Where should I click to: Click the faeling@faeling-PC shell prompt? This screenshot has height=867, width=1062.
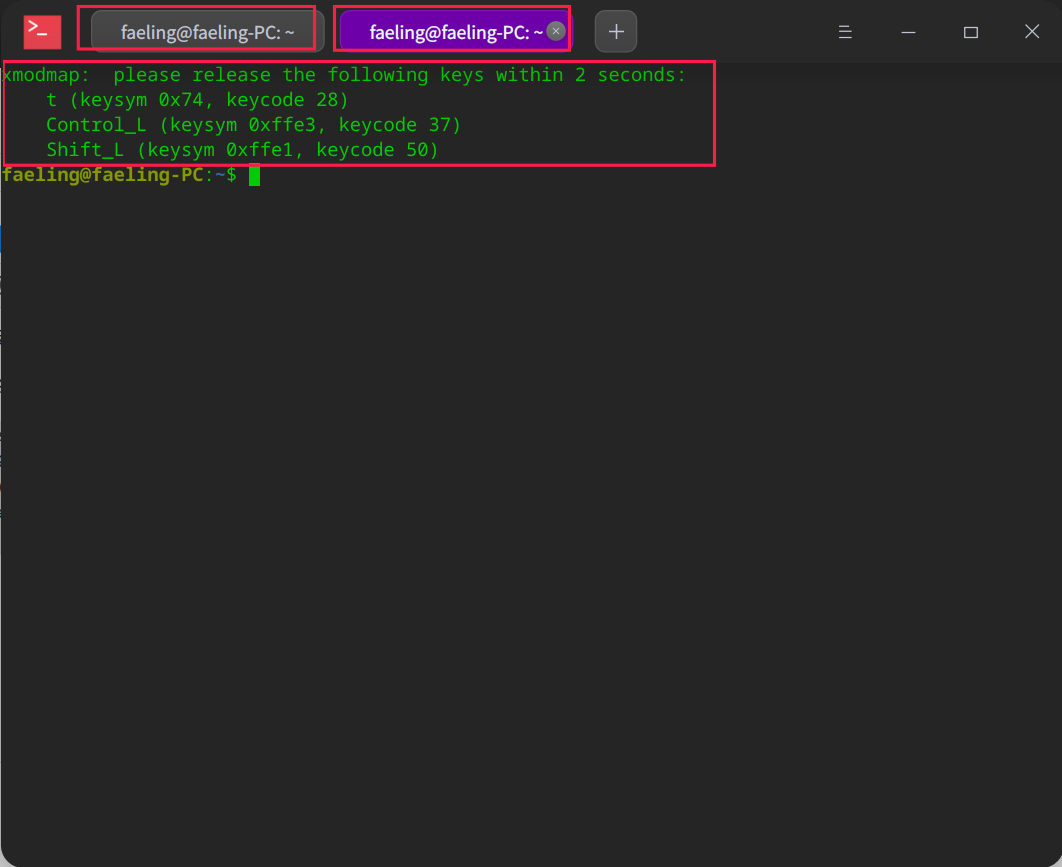[119, 175]
